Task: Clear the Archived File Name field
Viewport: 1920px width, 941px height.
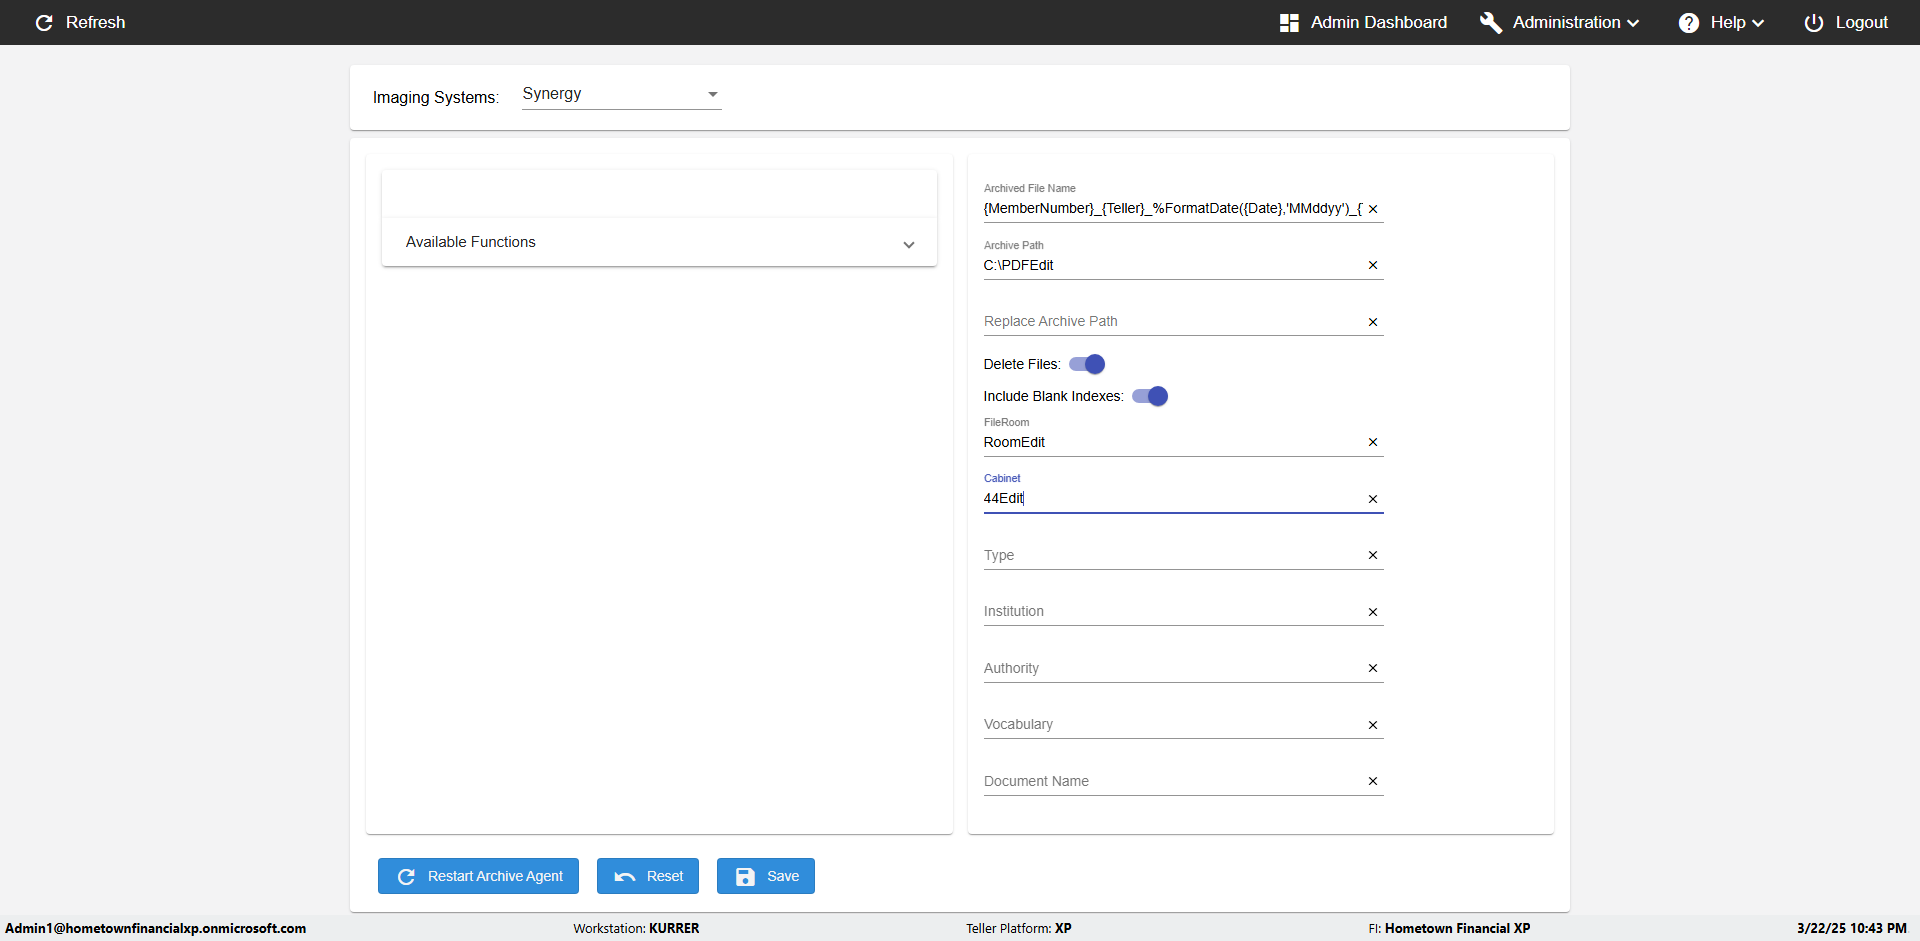Action: coord(1373,209)
